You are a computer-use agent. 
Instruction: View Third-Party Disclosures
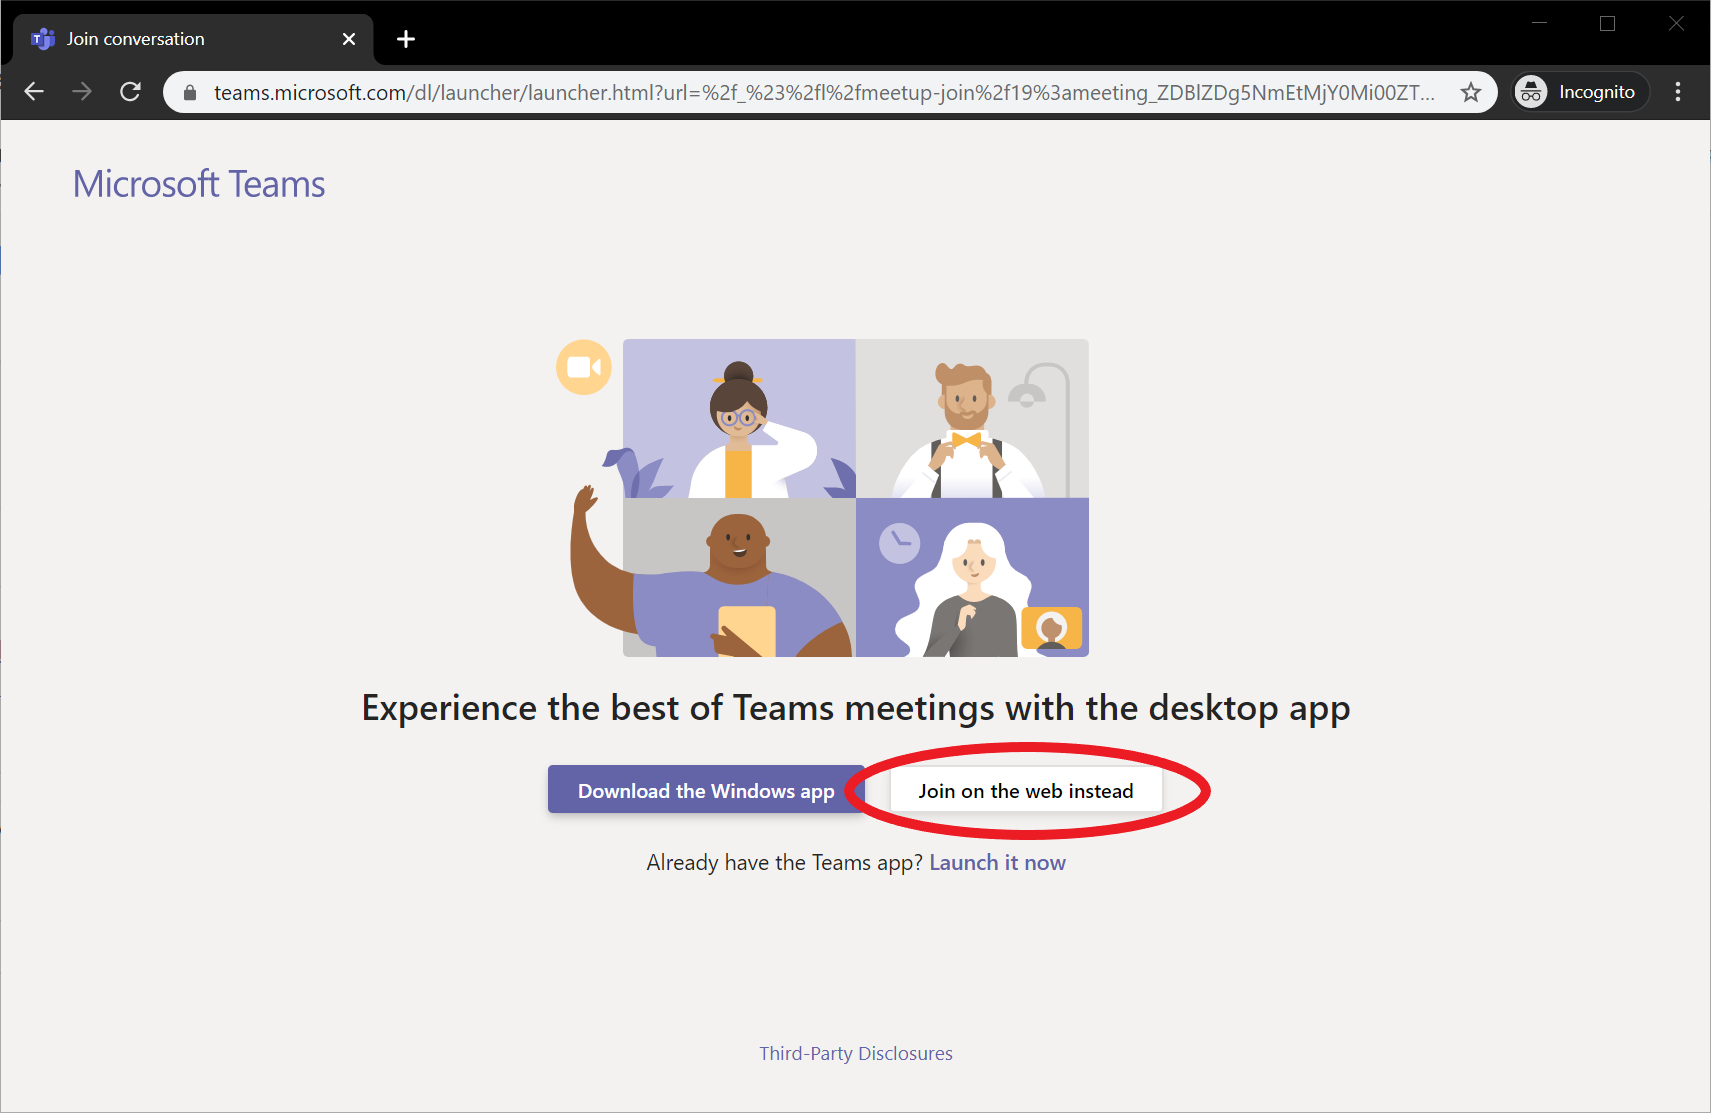click(x=855, y=1052)
